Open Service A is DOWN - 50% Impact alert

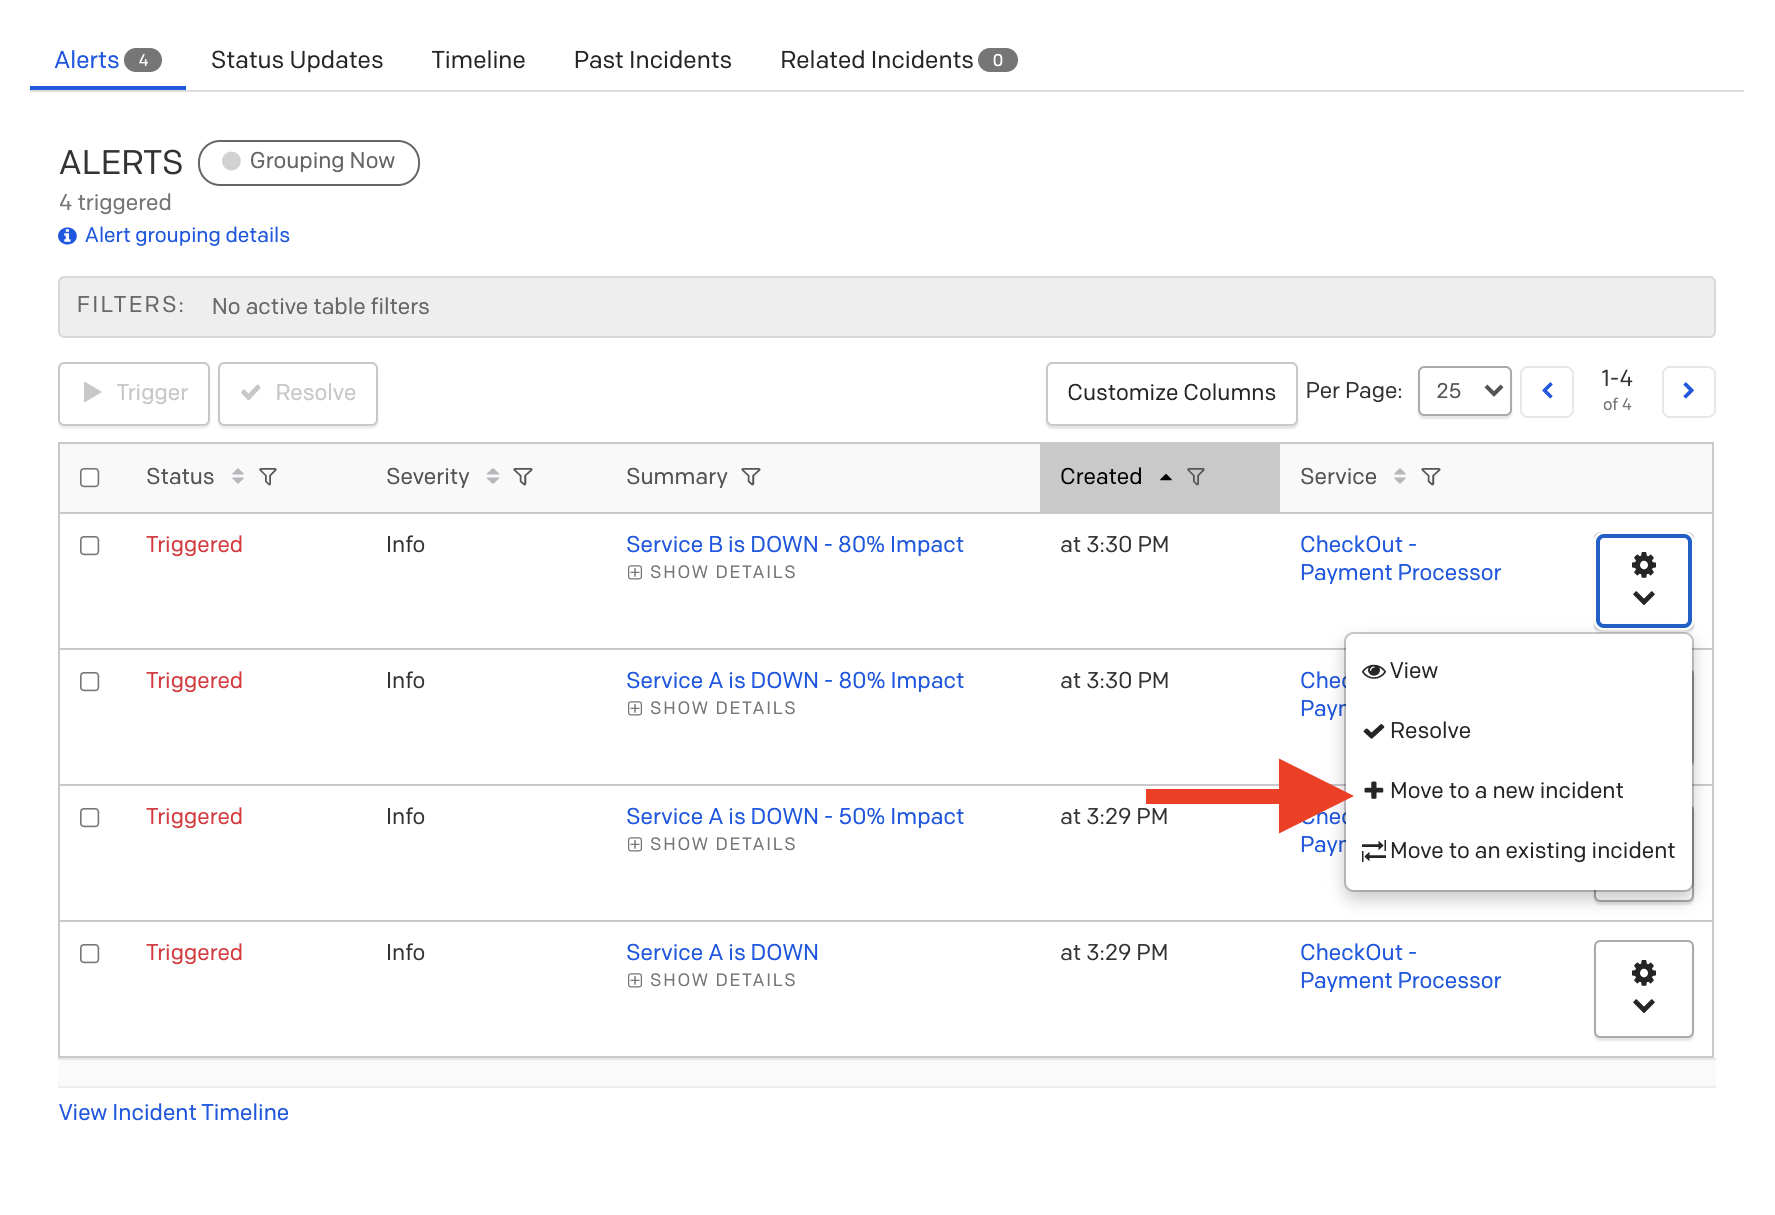(x=795, y=816)
